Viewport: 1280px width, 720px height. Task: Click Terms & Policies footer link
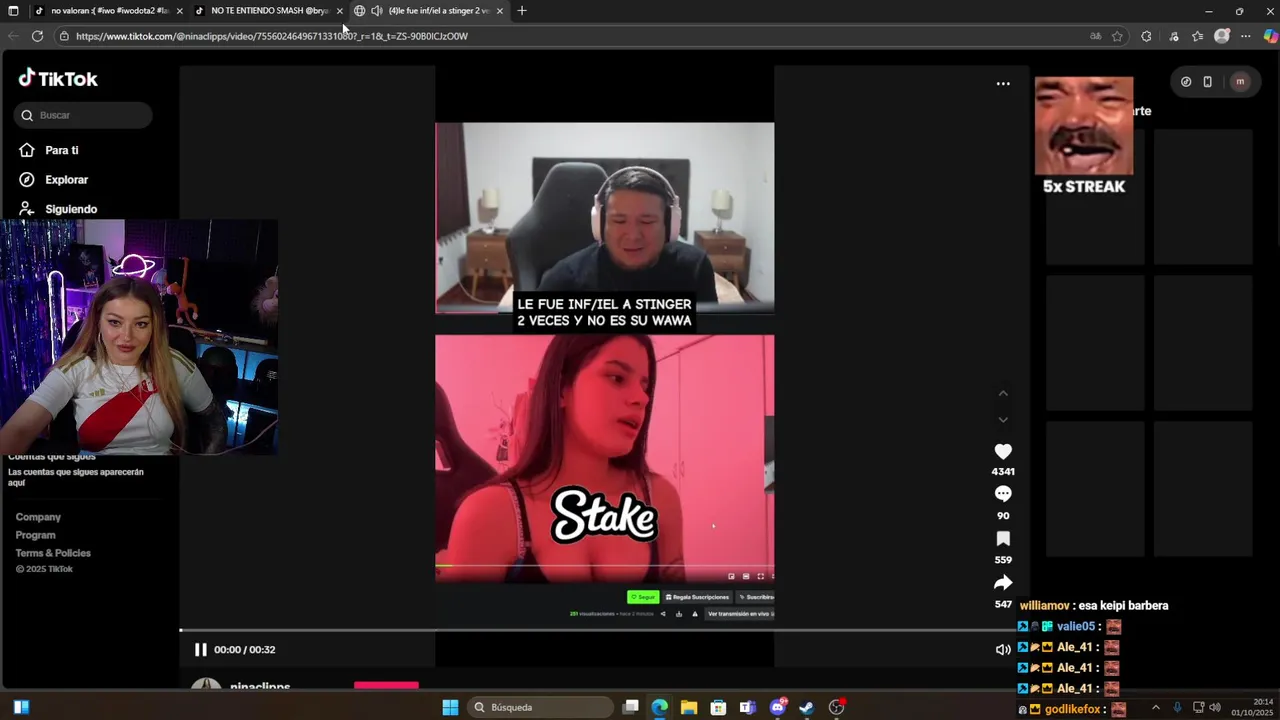[x=53, y=553]
